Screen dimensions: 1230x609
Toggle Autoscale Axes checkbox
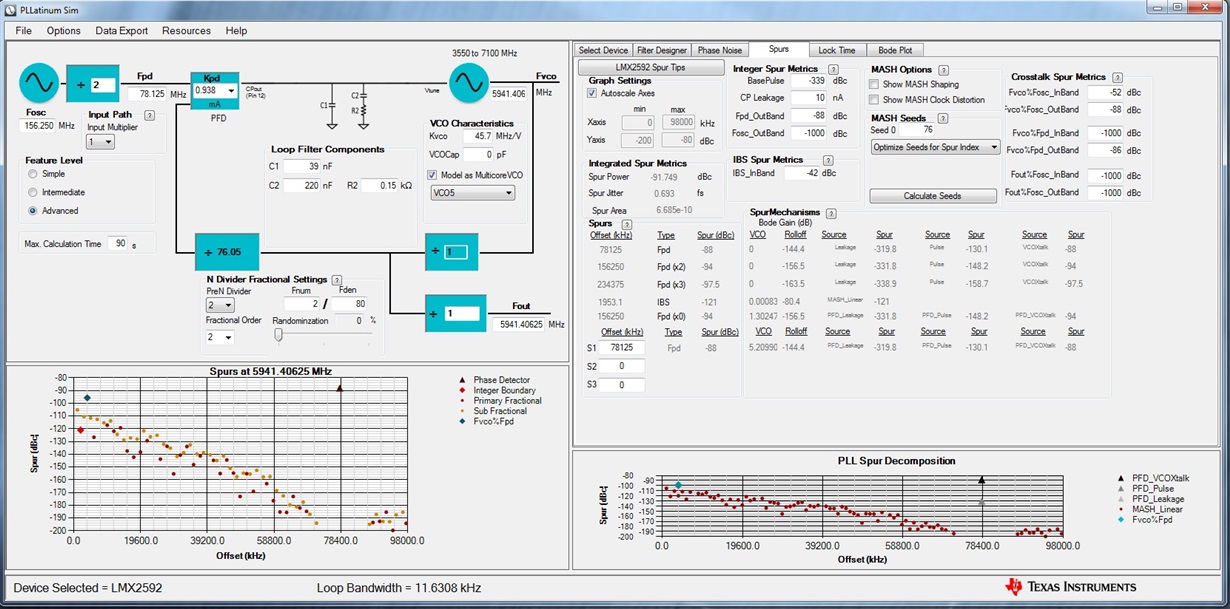point(592,93)
